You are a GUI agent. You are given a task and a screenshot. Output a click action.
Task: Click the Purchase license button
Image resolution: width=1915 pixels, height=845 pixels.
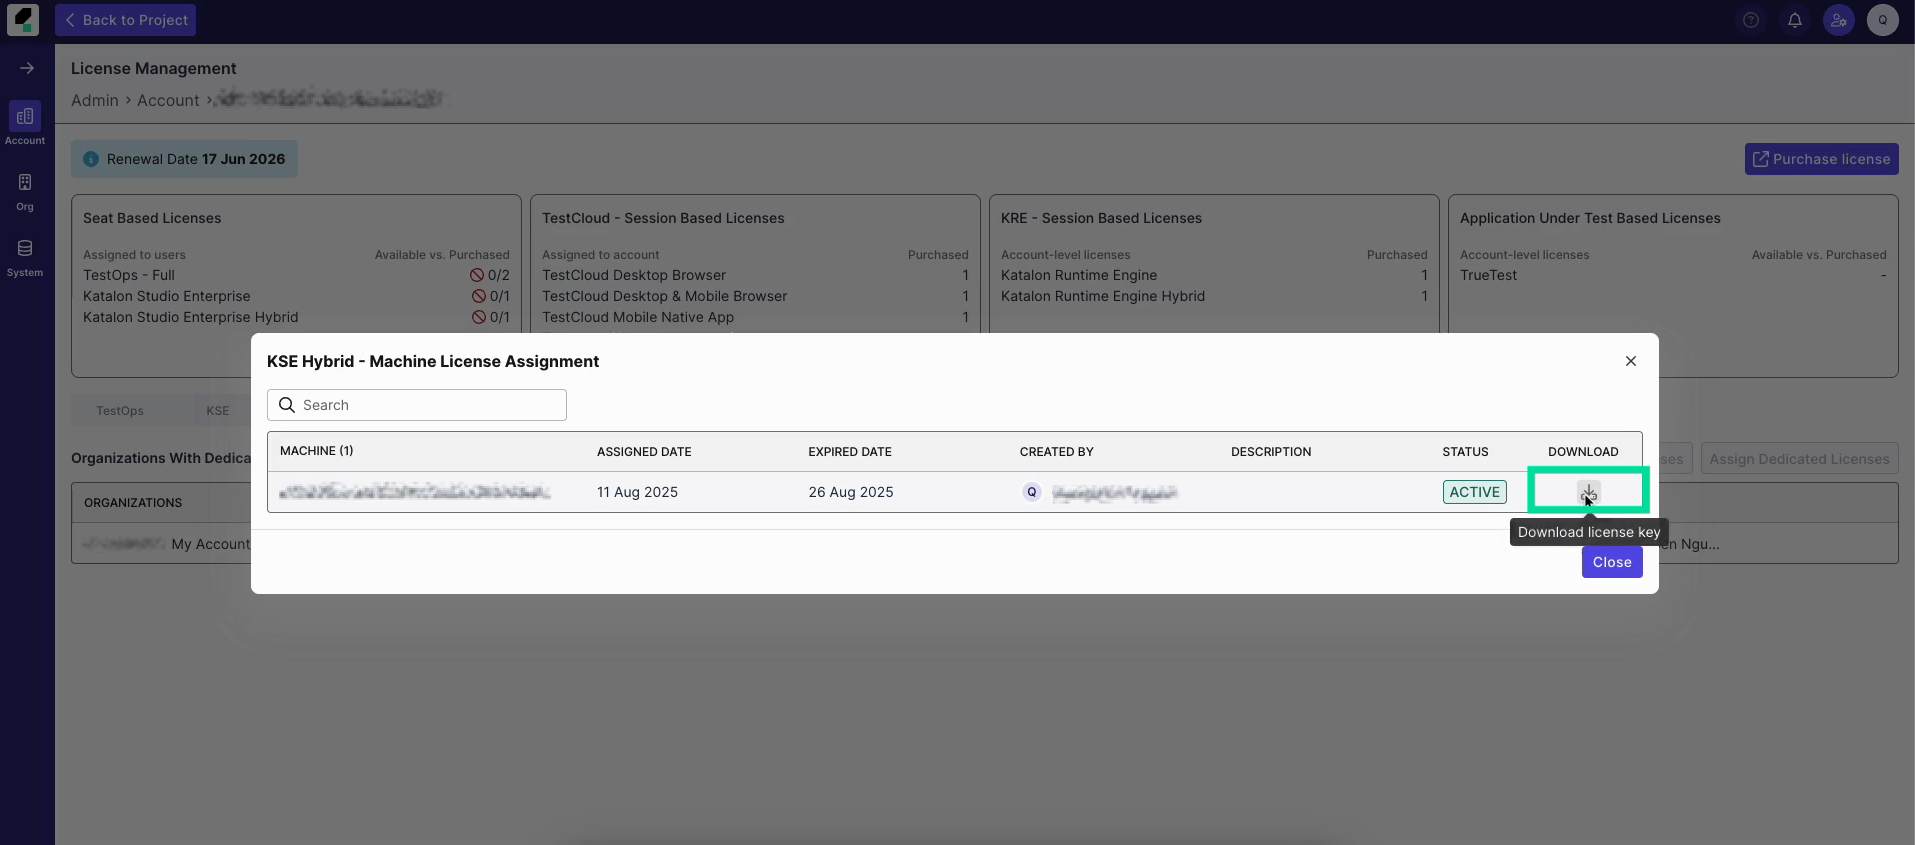click(1822, 159)
